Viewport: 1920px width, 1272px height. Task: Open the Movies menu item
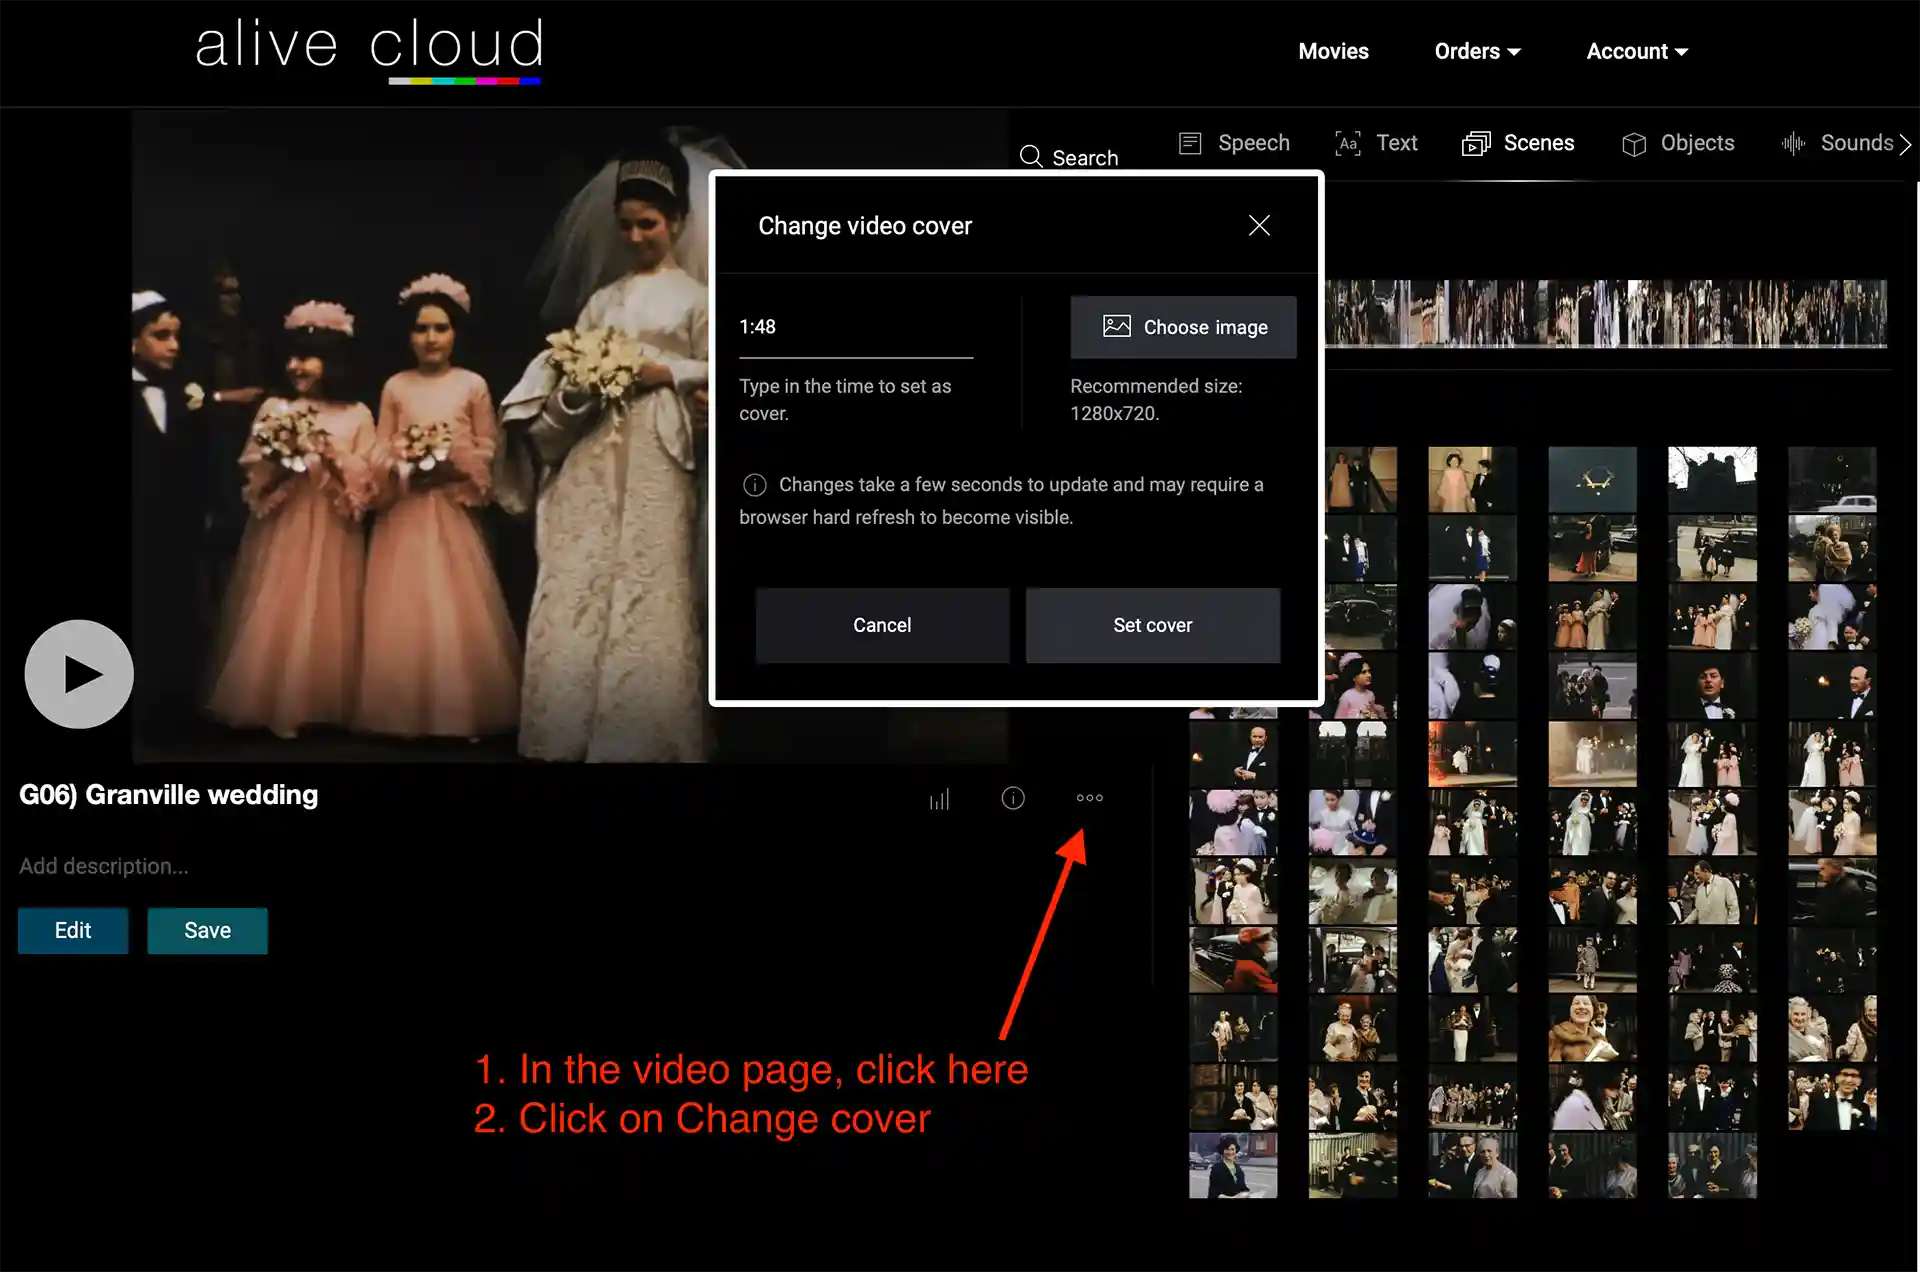(1333, 51)
